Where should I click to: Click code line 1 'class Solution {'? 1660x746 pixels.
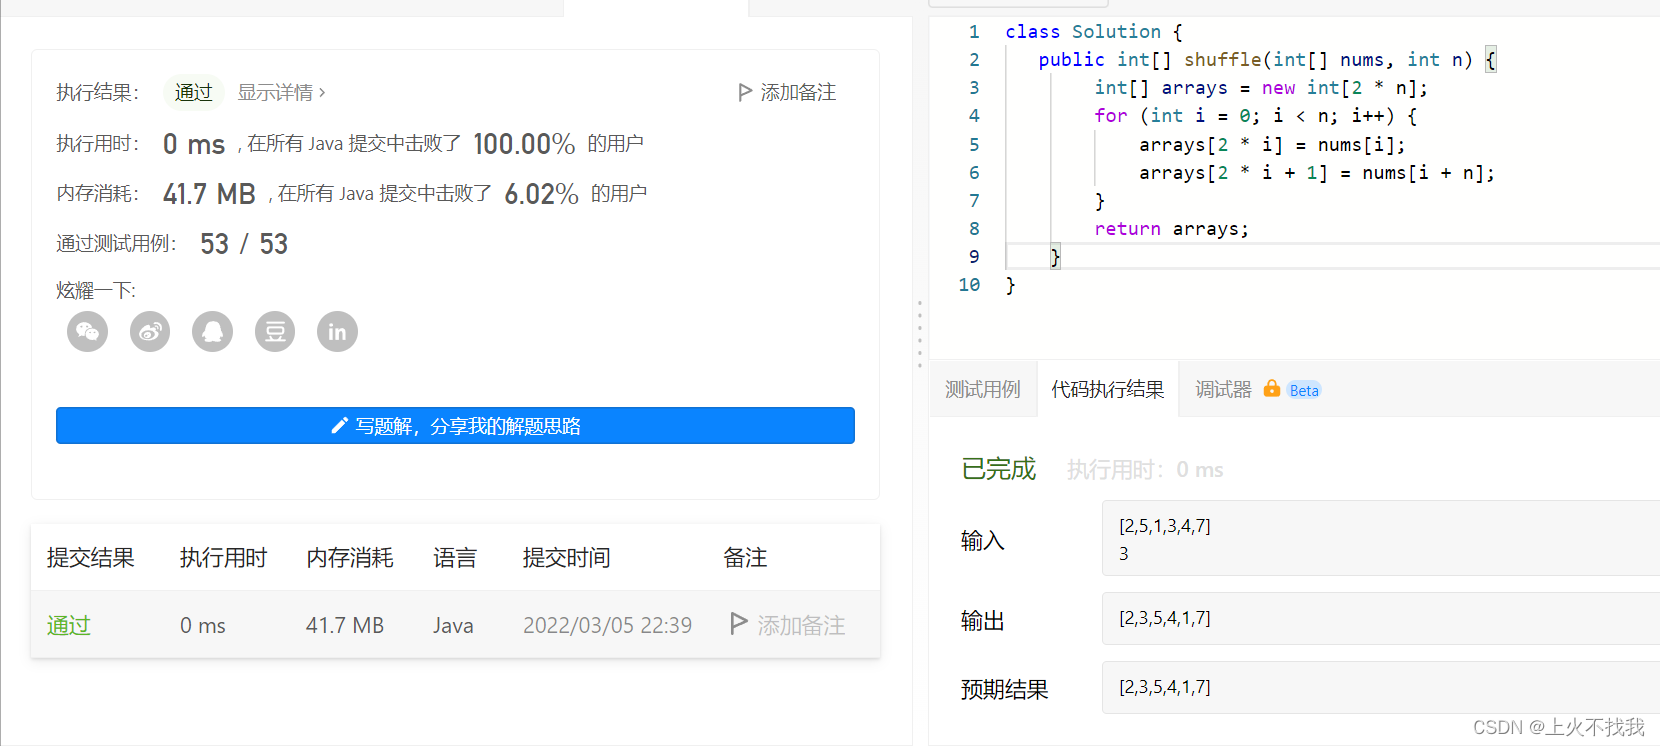point(1094,32)
